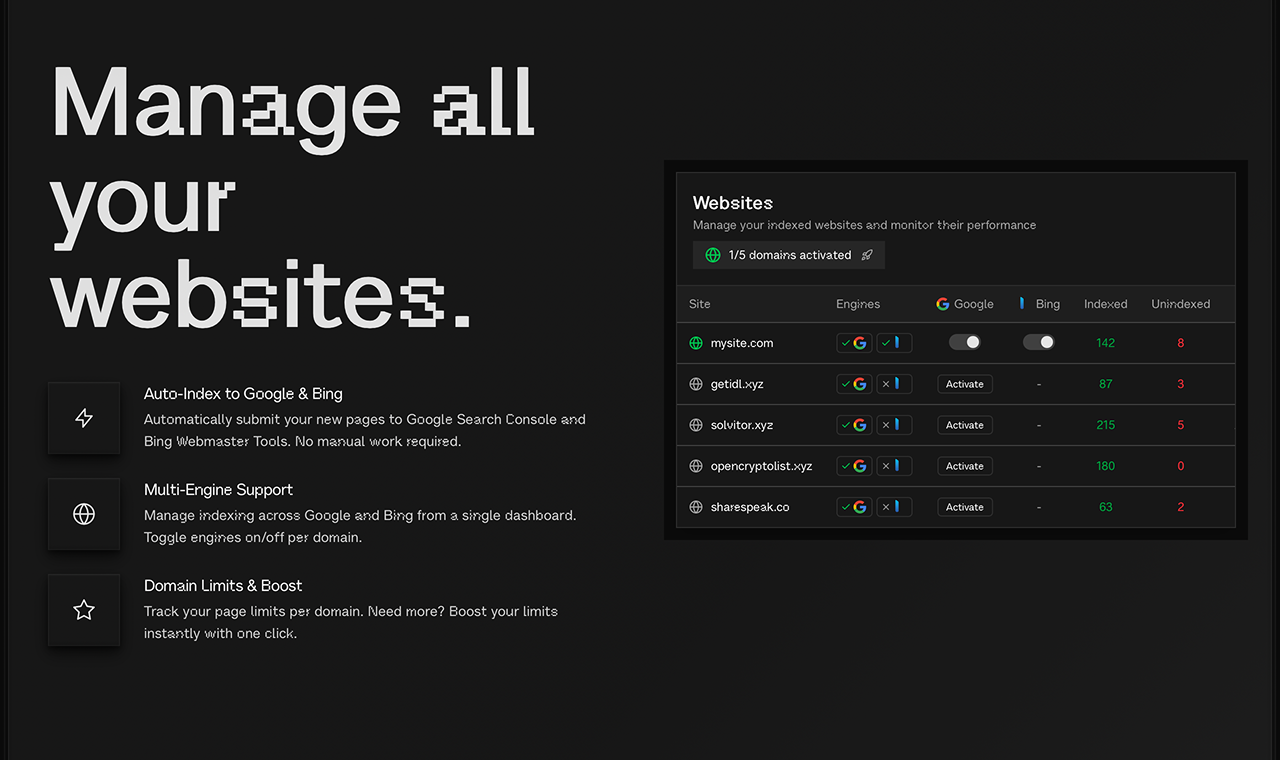Click the star Domain Limits icon
The width and height of the screenshot is (1280, 760).
(84, 610)
